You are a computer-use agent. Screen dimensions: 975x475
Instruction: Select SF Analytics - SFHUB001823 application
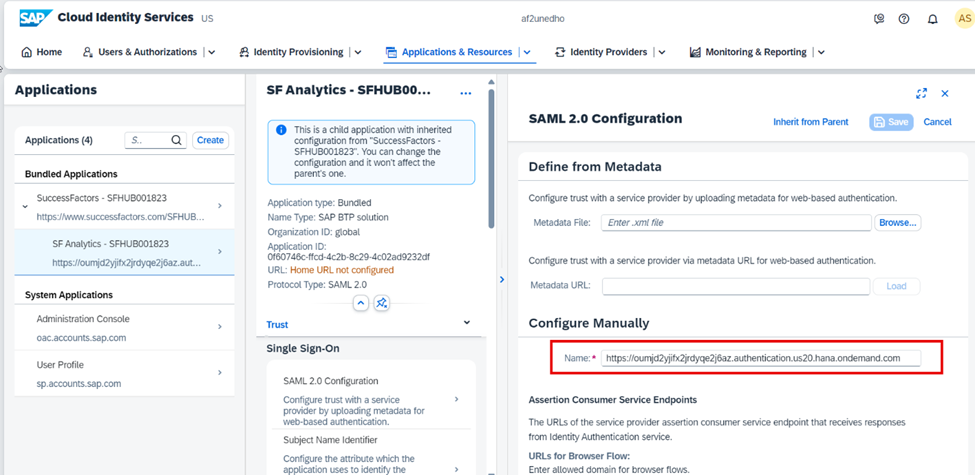pyautogui.click(x=124, y=252)
